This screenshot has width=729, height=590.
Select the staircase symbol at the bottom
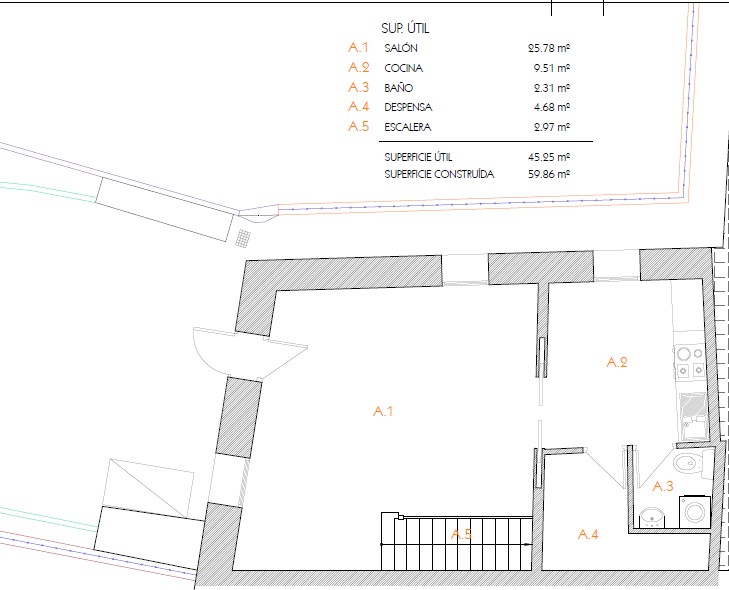(x=455, y=543)
